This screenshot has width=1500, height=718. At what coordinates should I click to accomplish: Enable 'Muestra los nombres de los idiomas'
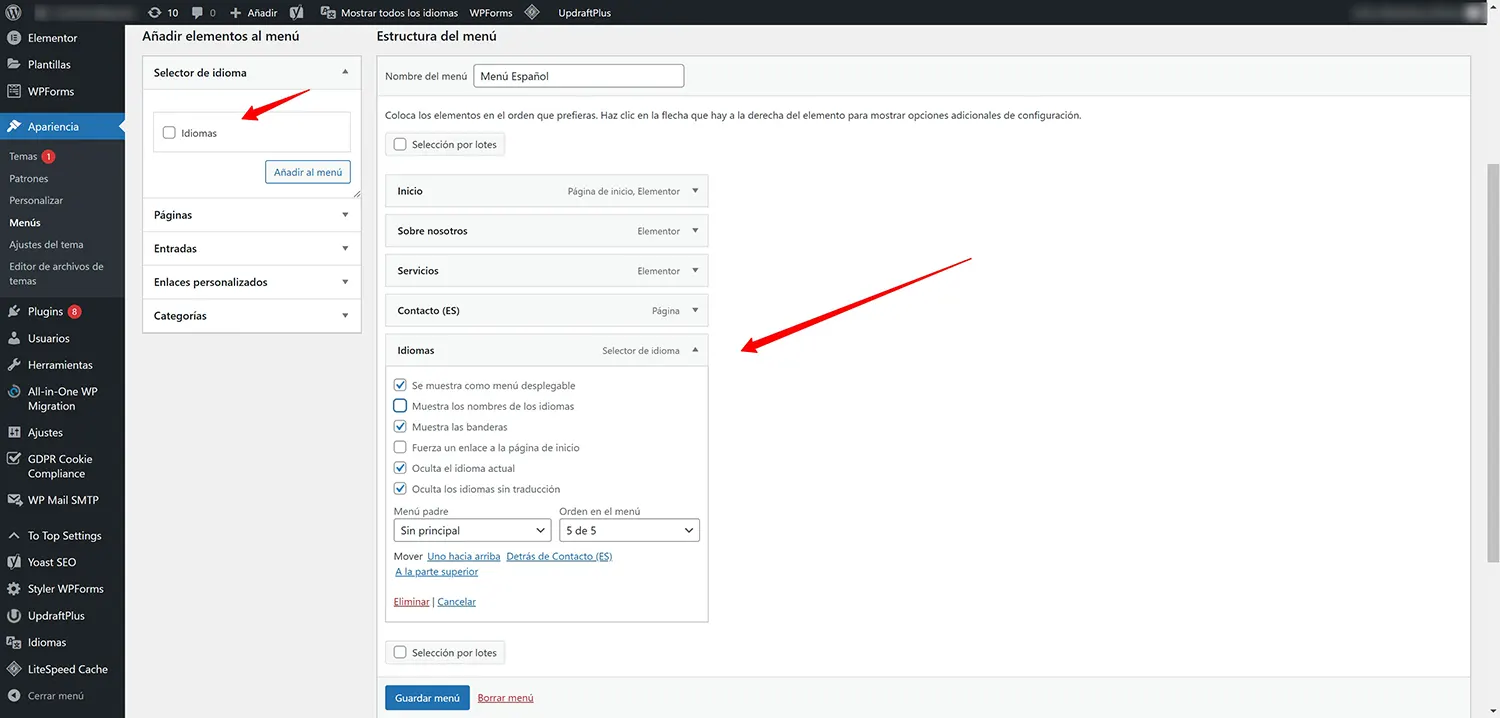[x=400, y=406]
